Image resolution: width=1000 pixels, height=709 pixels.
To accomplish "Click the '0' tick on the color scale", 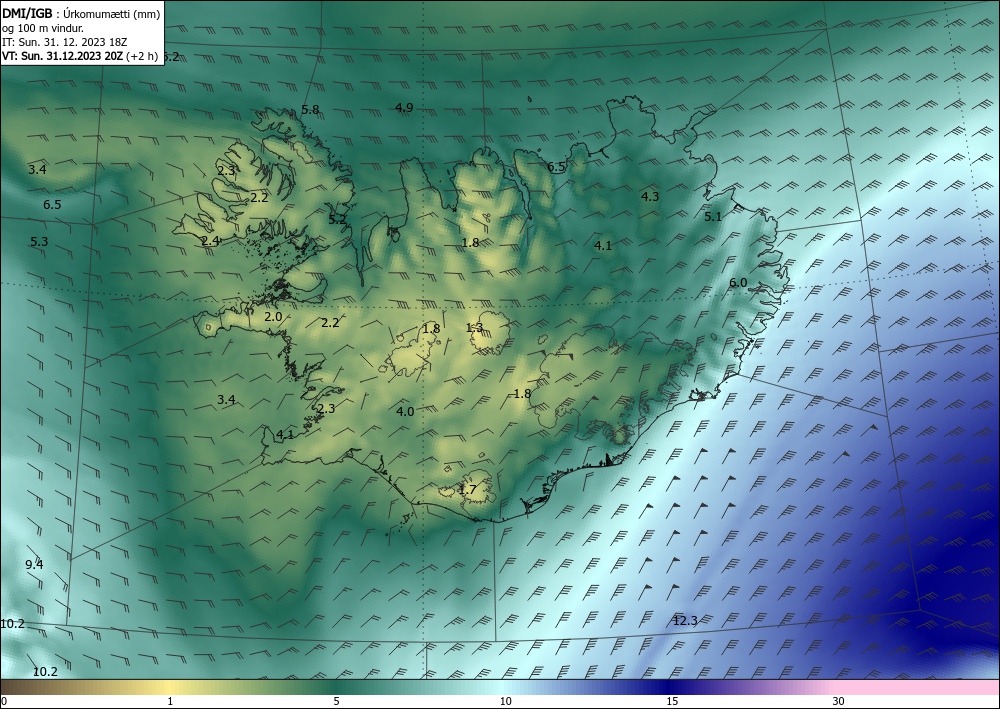I will (4, 702).
